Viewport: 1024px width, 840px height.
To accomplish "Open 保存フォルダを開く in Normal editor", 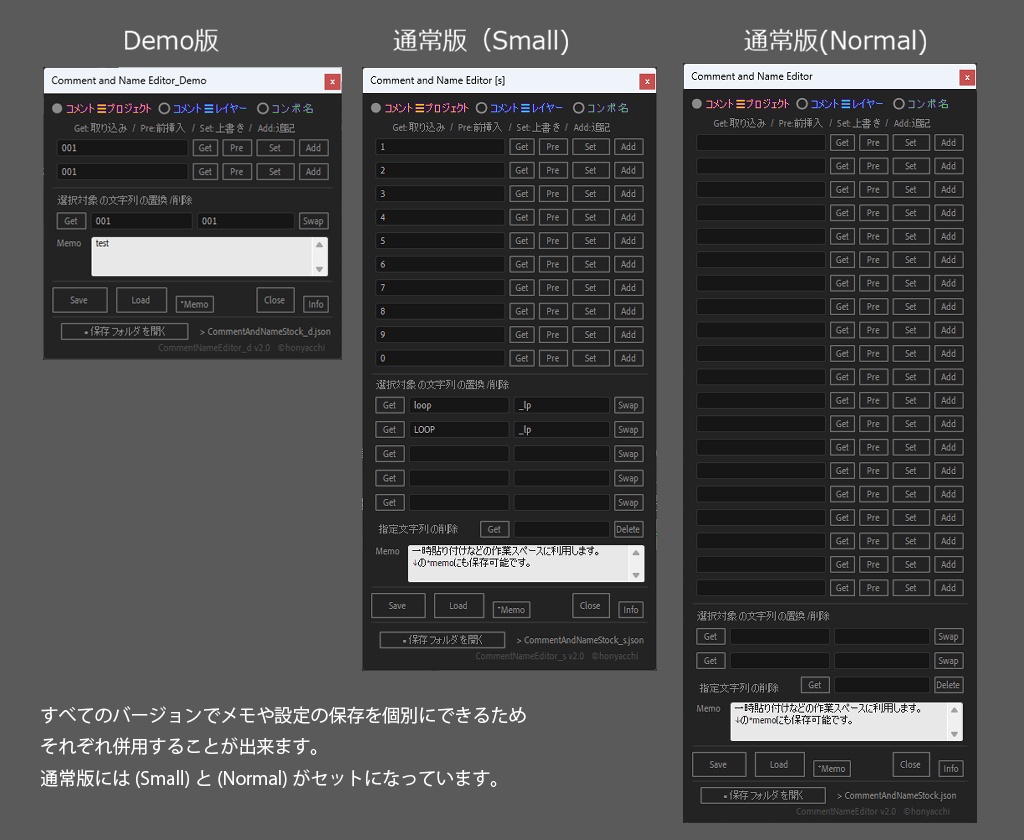I will (763, 796).
